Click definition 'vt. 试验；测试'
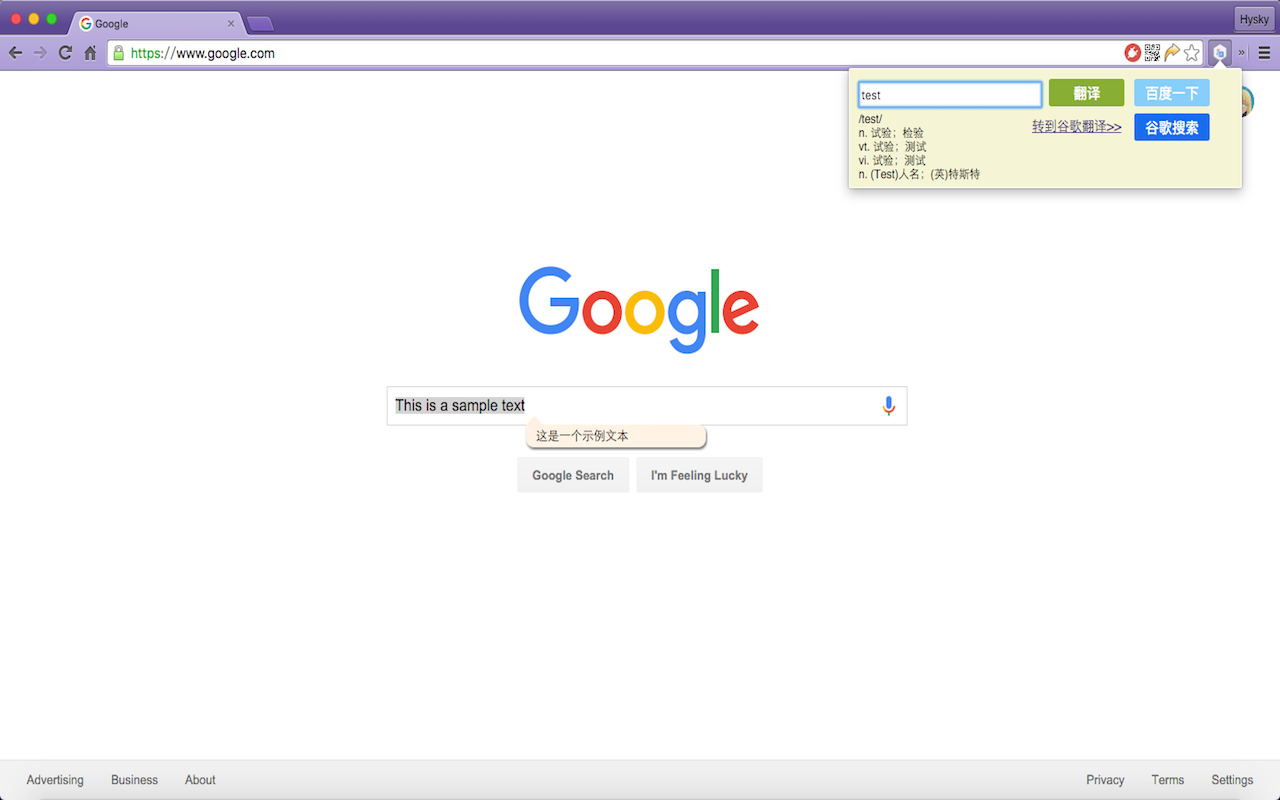This screenshot has height=800, width=1280. (893, 147)
